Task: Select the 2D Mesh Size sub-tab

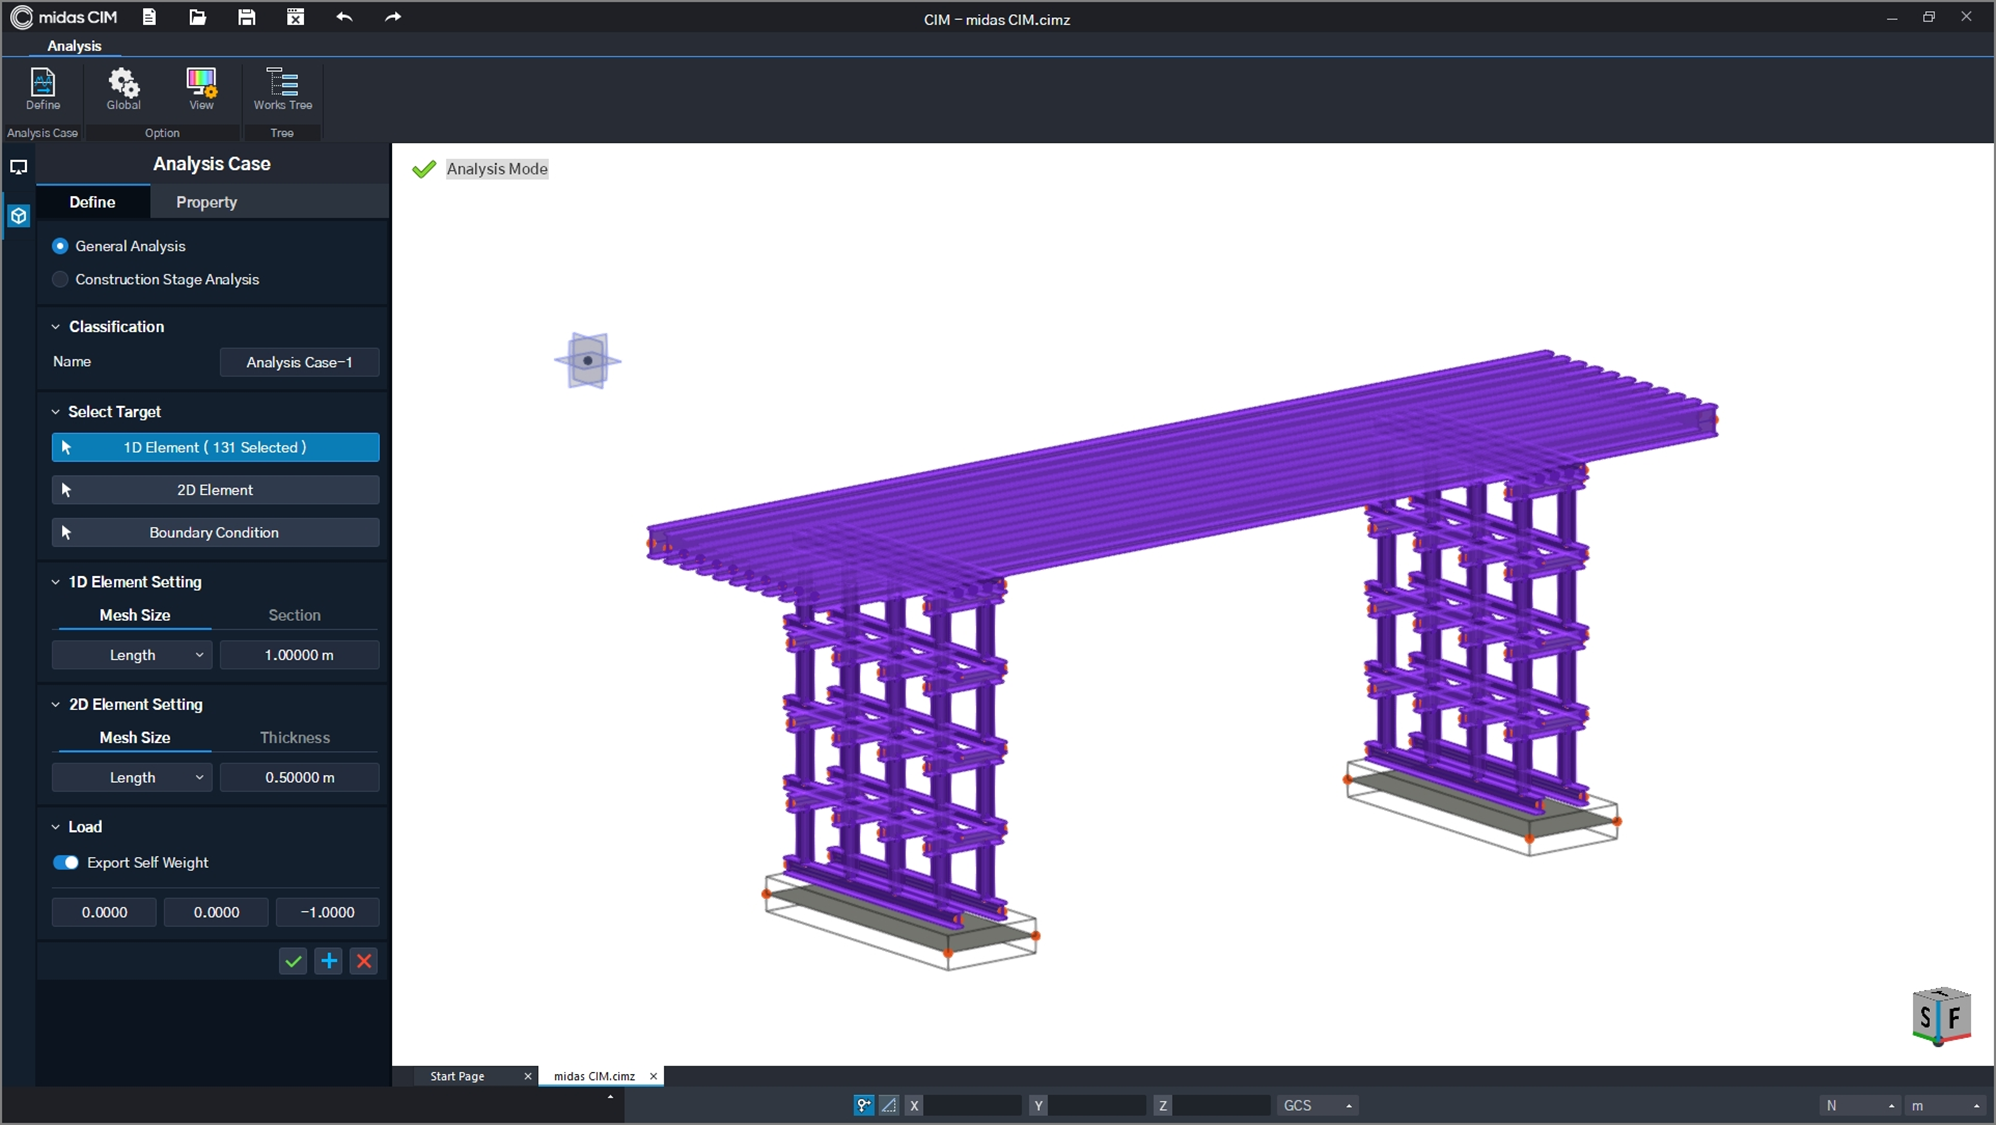Action: tap(135, 737)
